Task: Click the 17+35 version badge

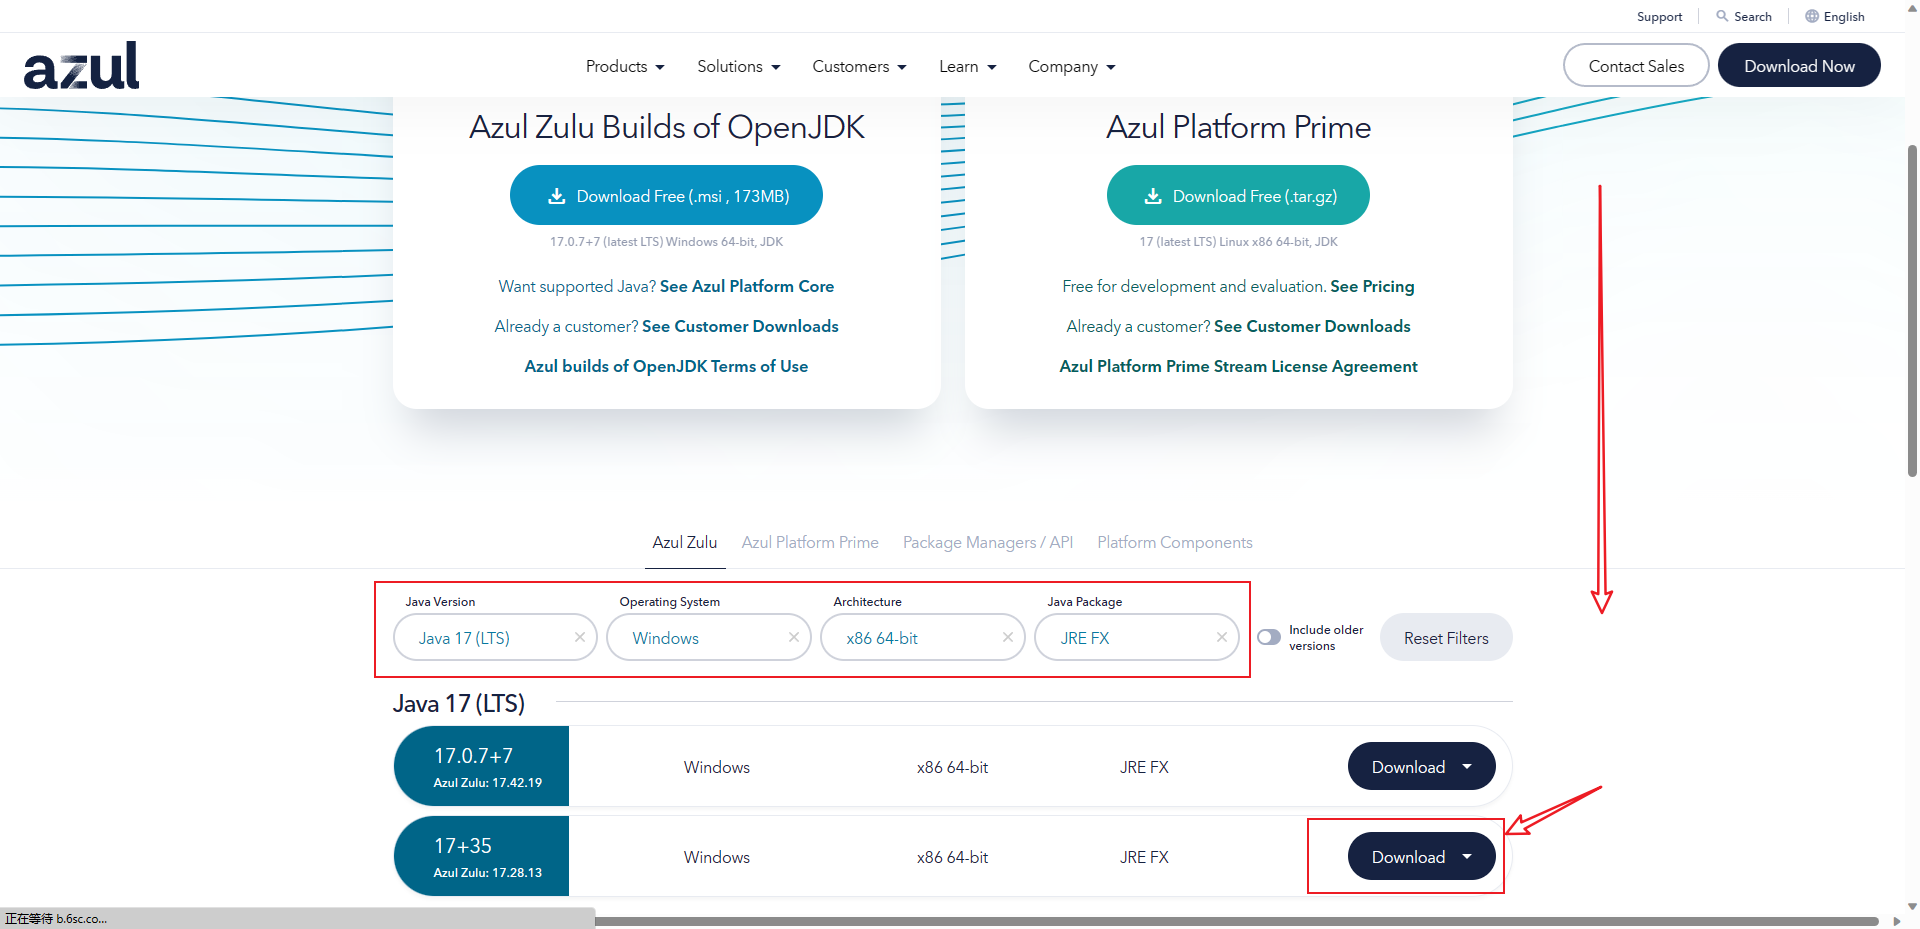Action: pyautogui.click(x=482, y=856)
